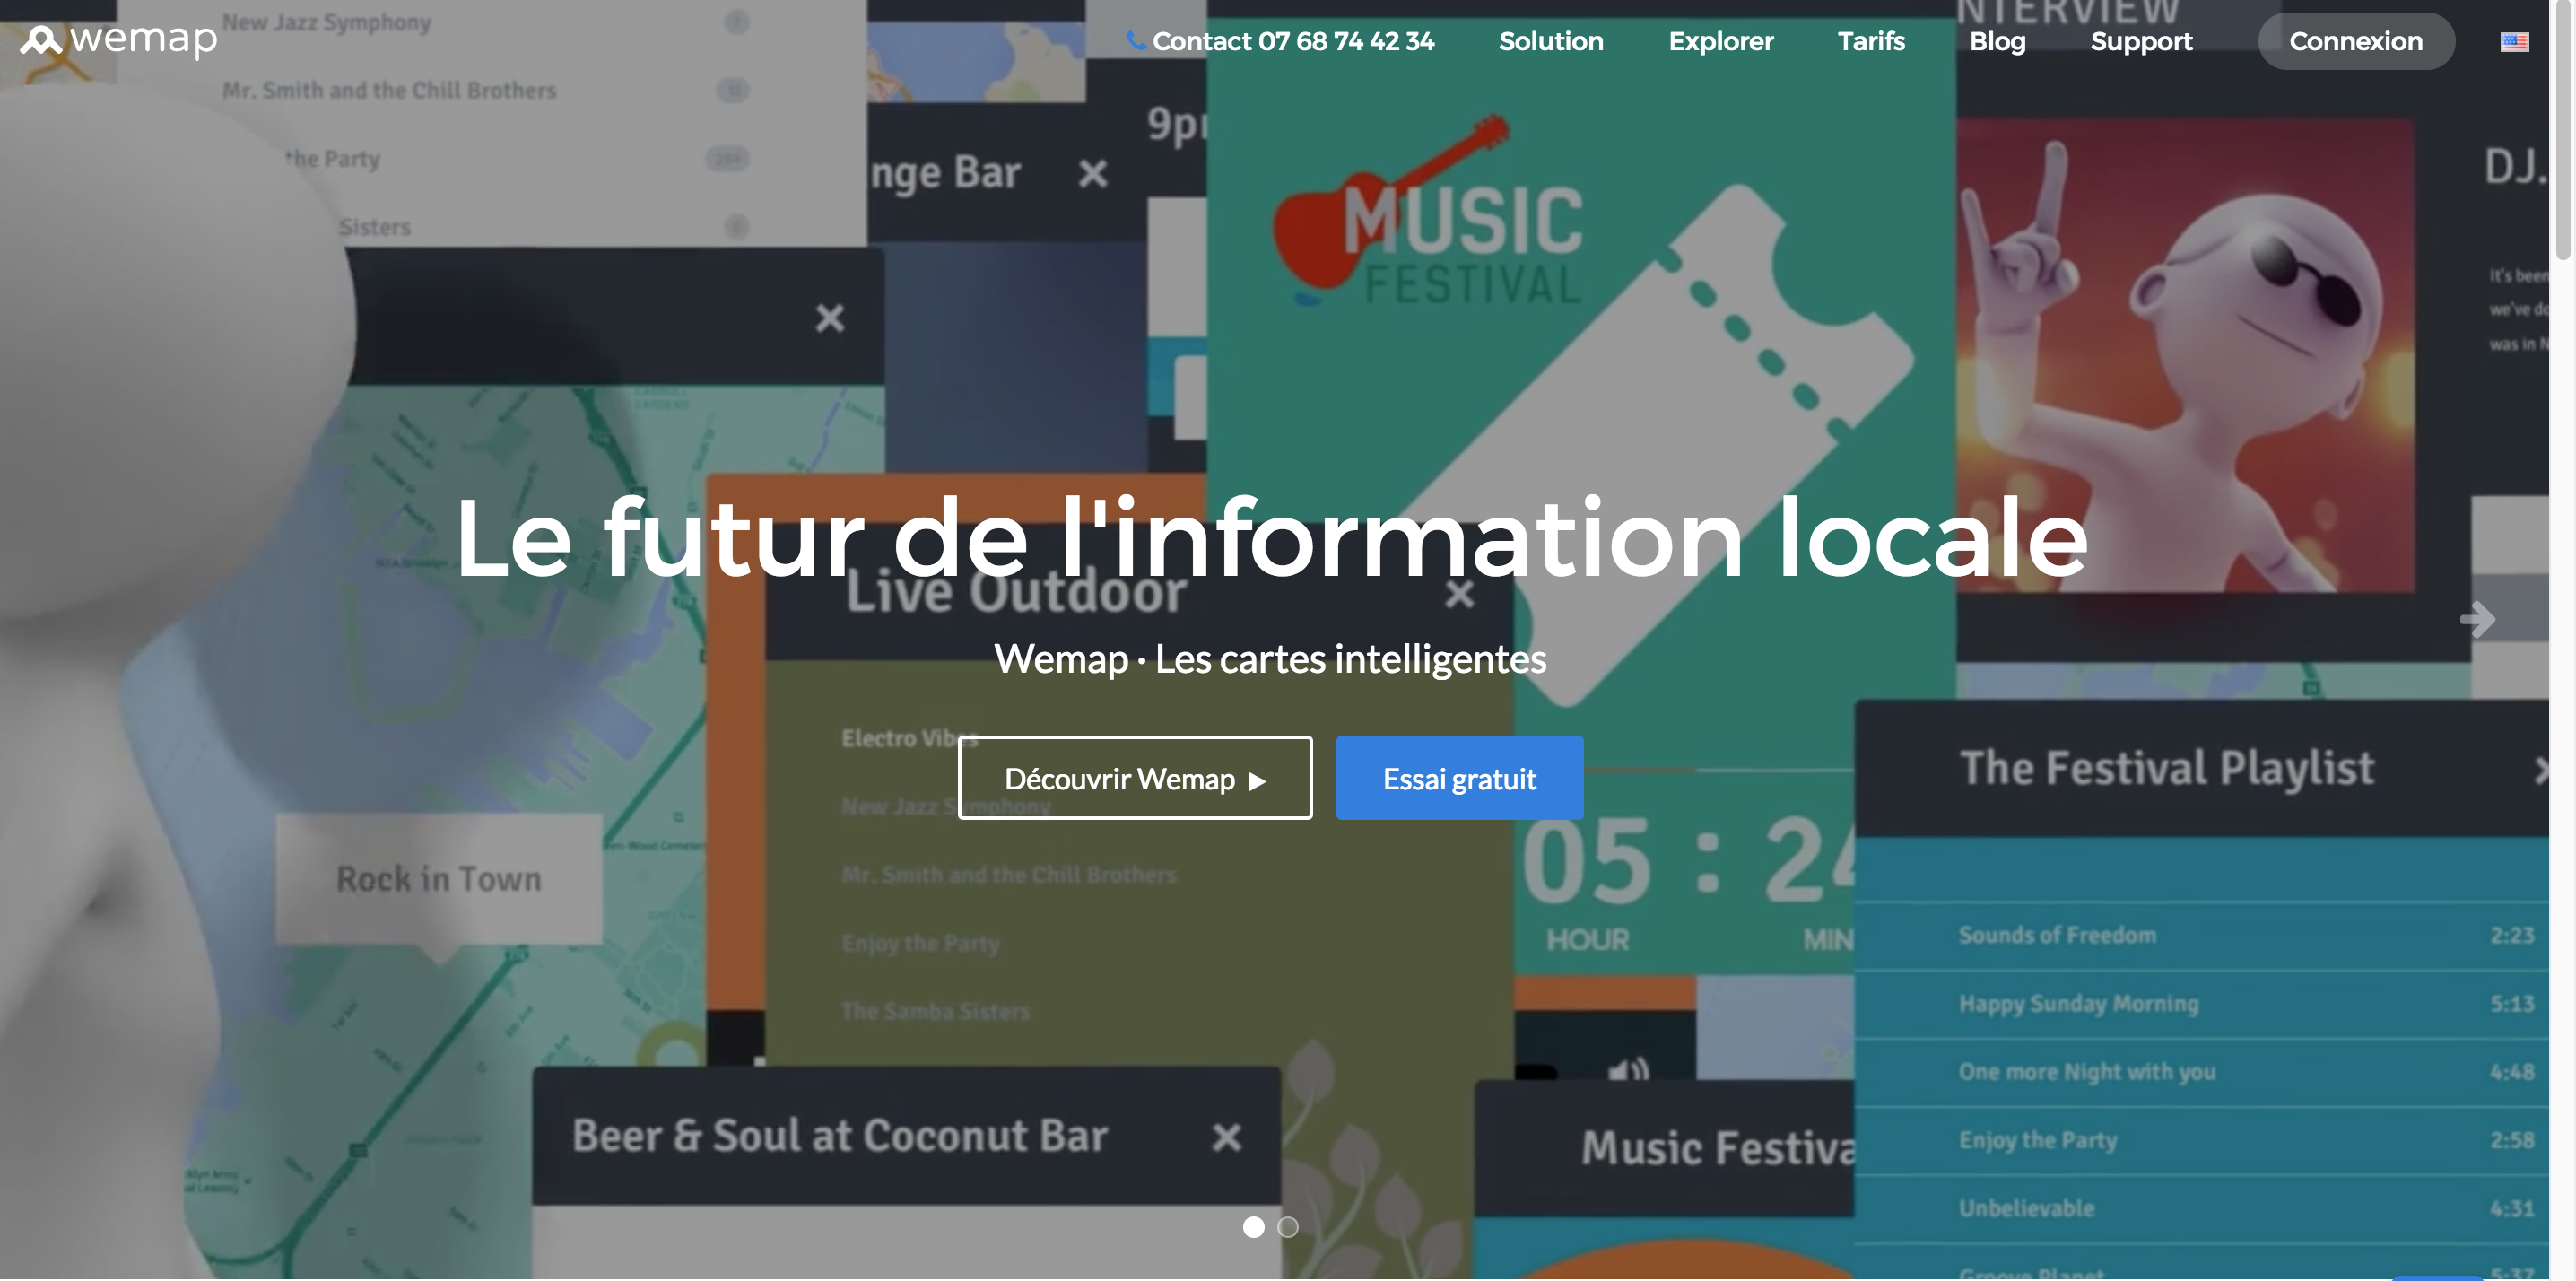Click the Découvrir Wemap button
Image resolution: width=2576 pixels, height=1281 pixels.
pyautogui.click(x=1135, y=778)
